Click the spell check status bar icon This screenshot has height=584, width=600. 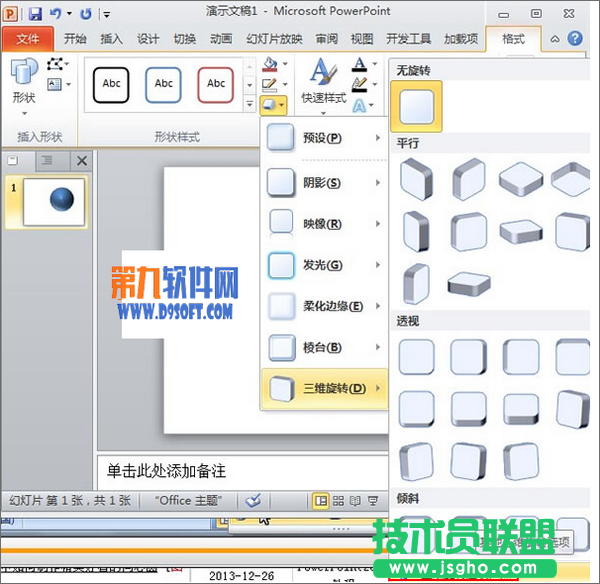253,501
